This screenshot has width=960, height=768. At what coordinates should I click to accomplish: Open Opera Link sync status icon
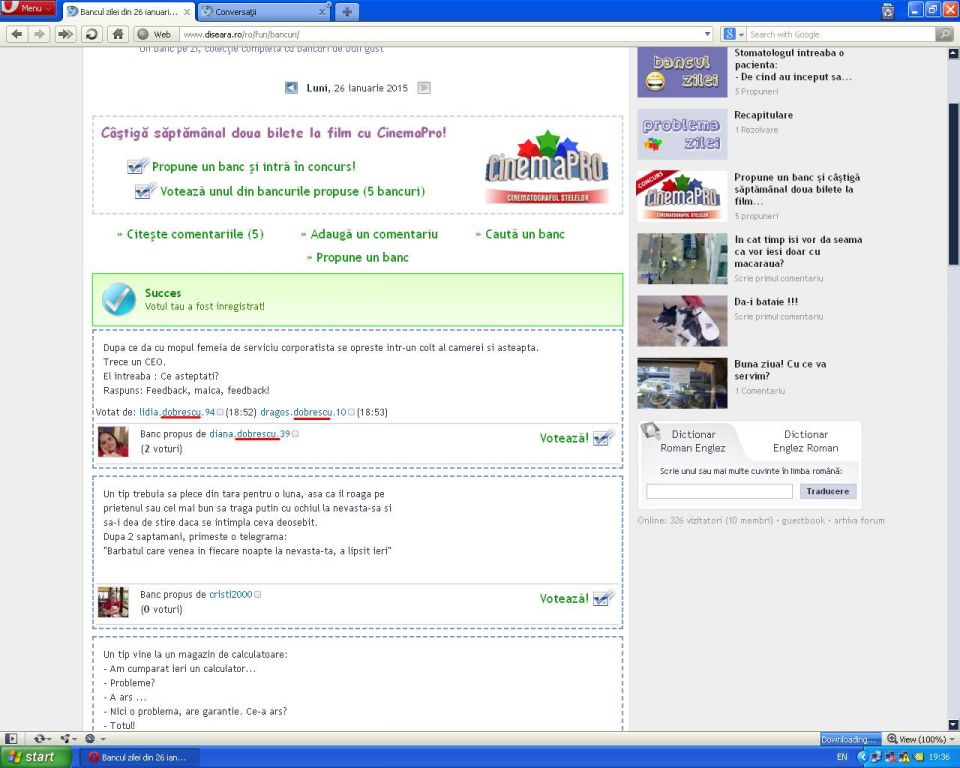[x=42, y=739]
